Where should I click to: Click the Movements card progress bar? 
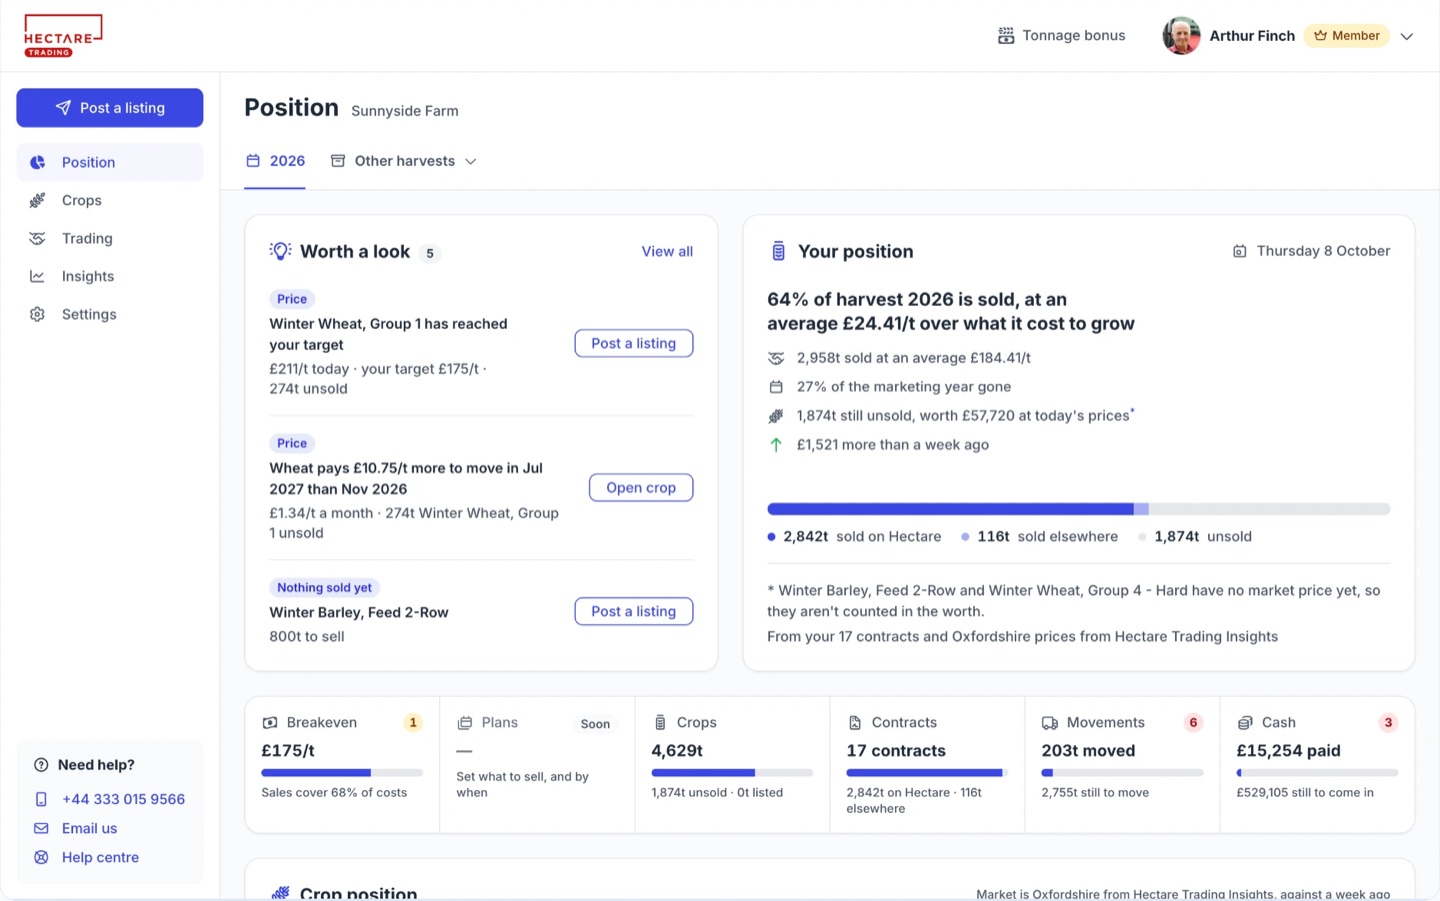click(1122, 773)
